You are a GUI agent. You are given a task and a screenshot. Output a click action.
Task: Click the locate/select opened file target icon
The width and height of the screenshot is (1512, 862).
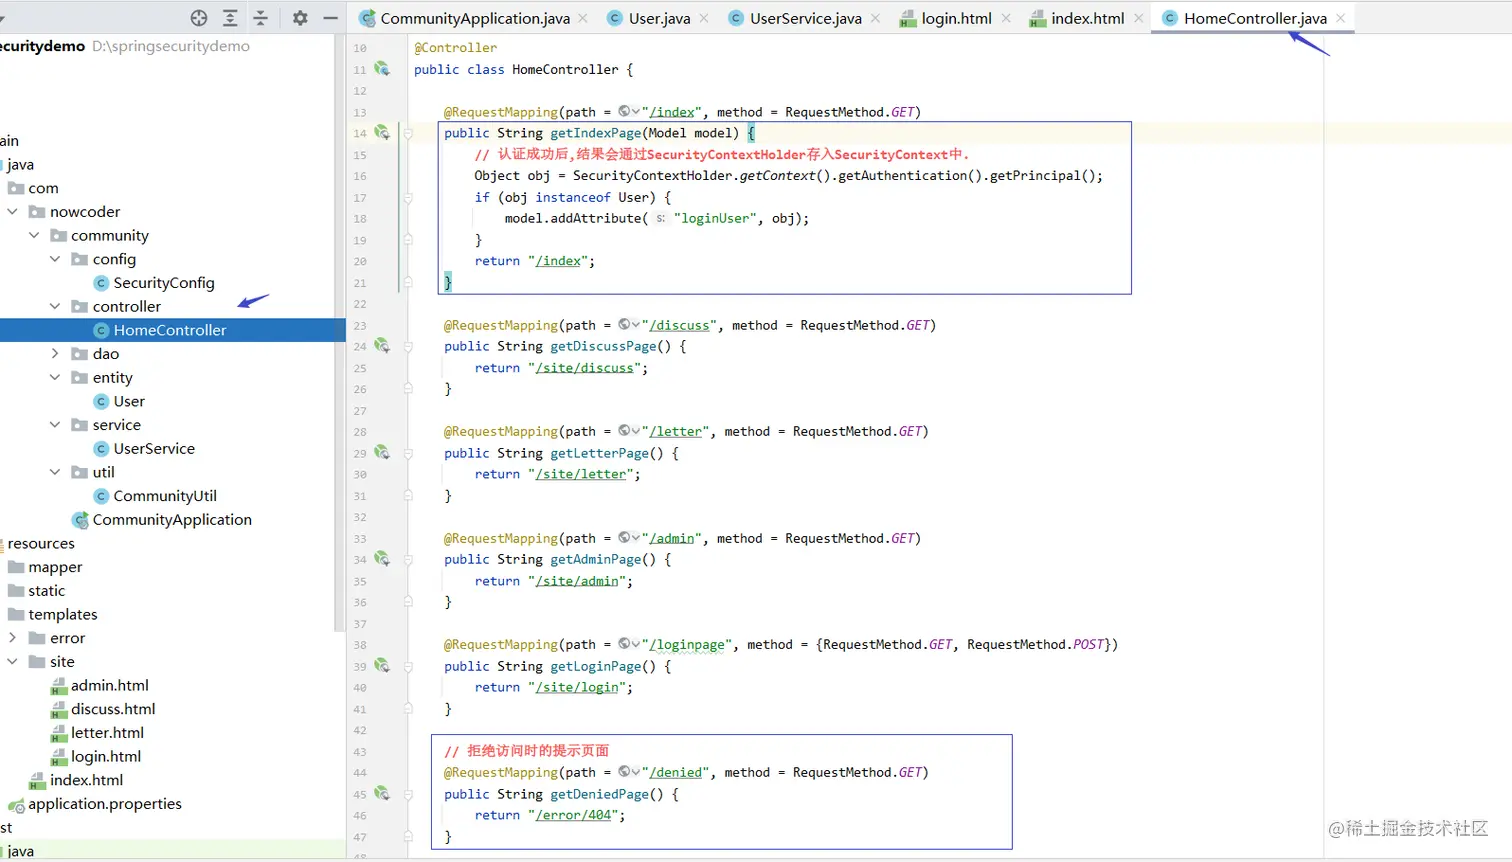click(199, 18)
